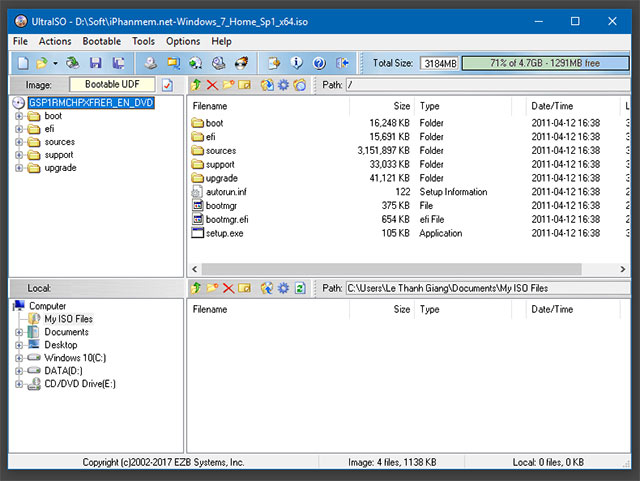Click the red Delete X in image toolbar

(x=212, y=85)
